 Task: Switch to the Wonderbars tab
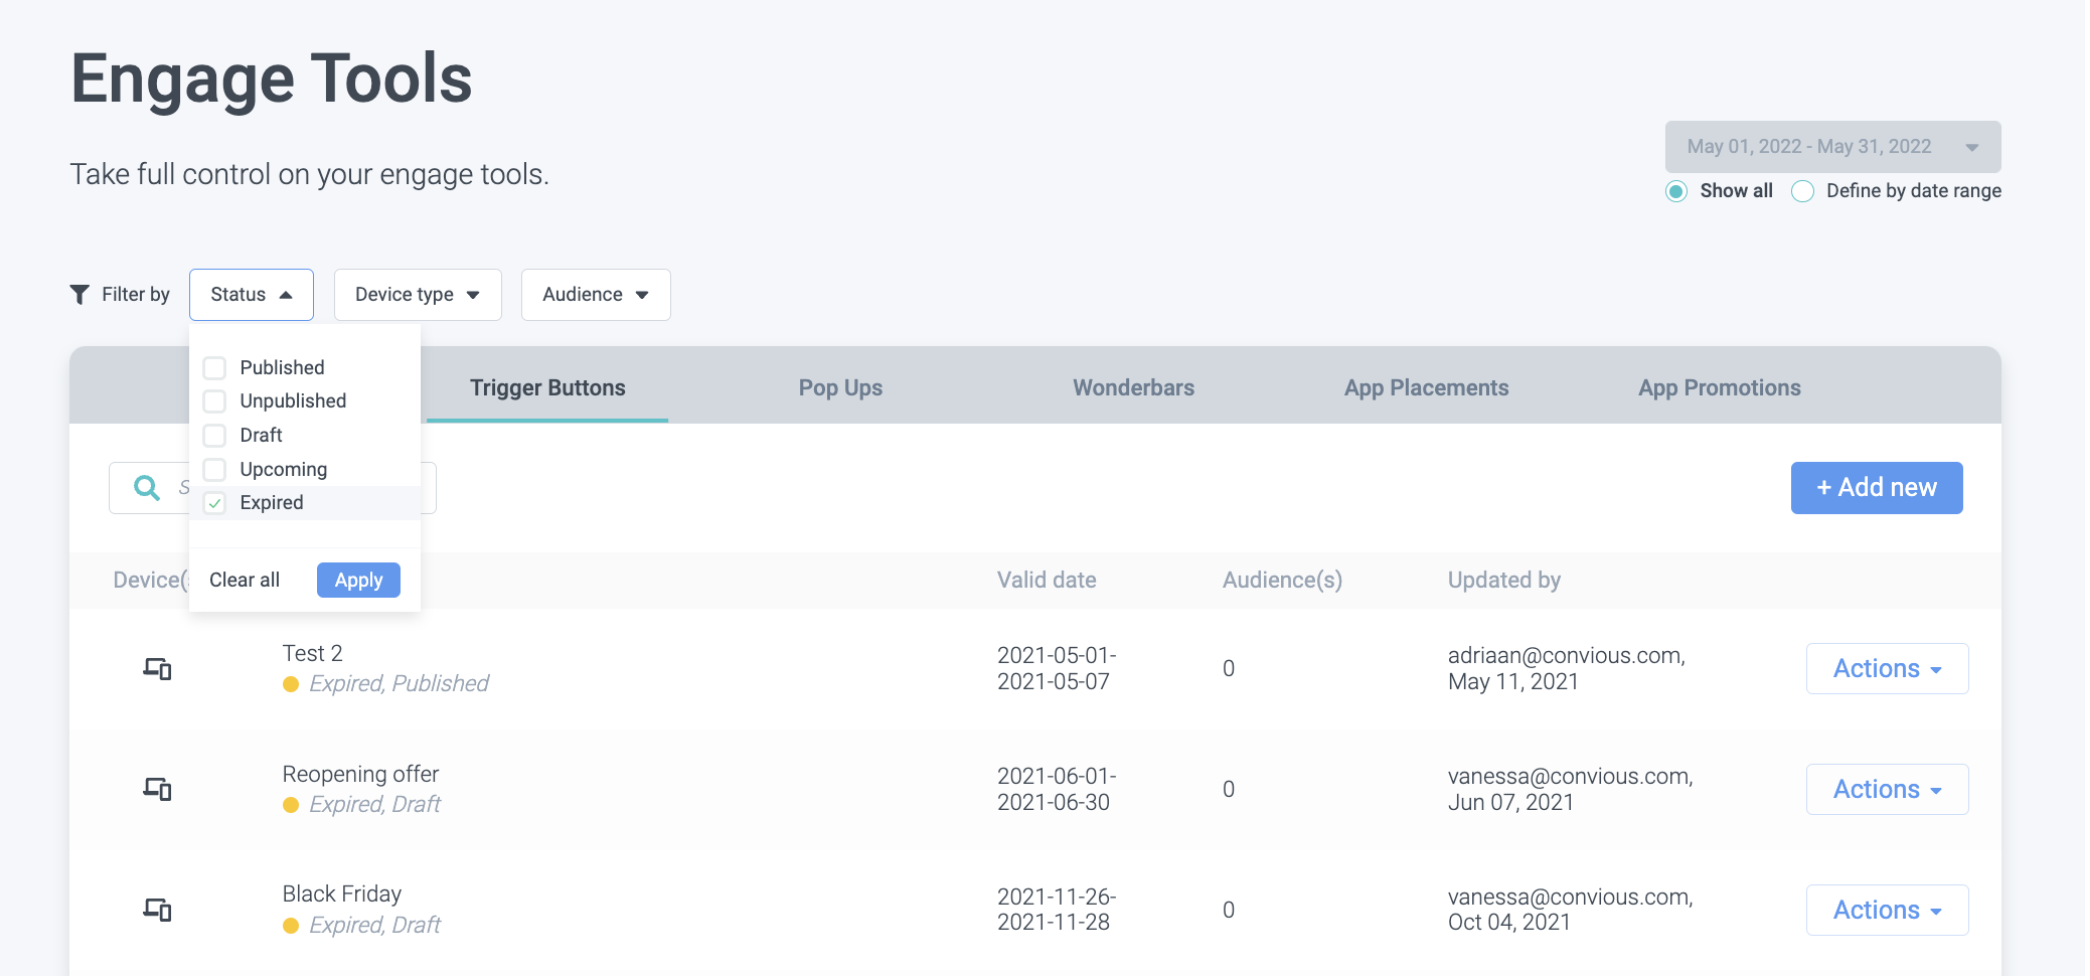(x=1133, y=388)
